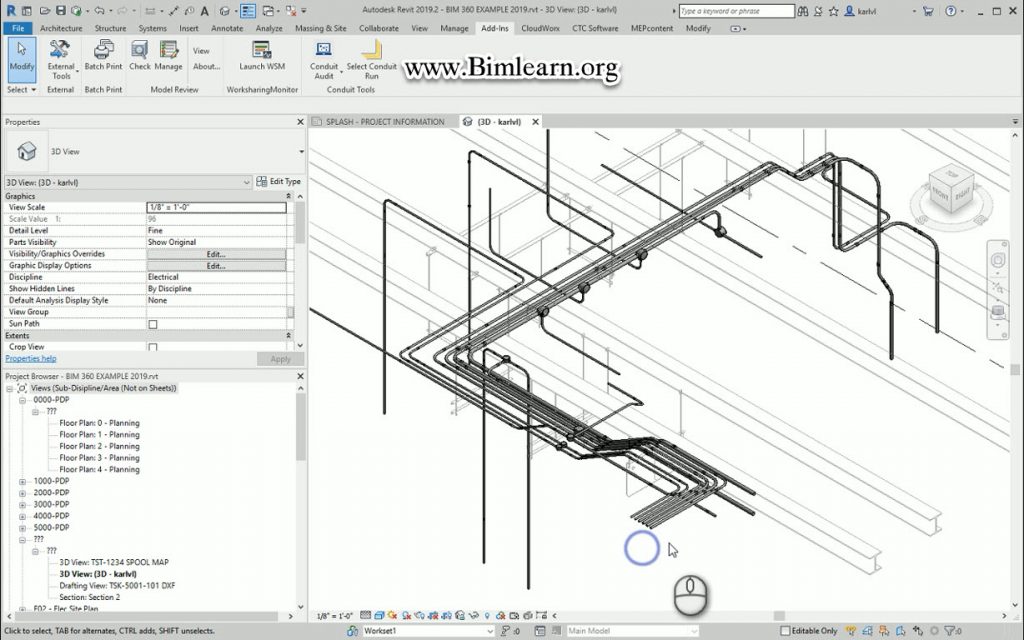Run the Model Review Check tool

140,56
